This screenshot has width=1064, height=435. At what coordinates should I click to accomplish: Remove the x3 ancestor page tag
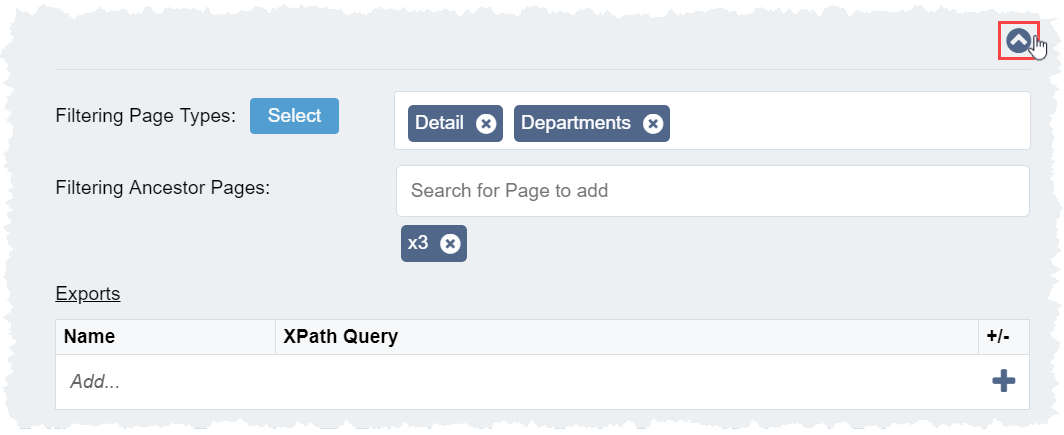(x=450, y=243)
